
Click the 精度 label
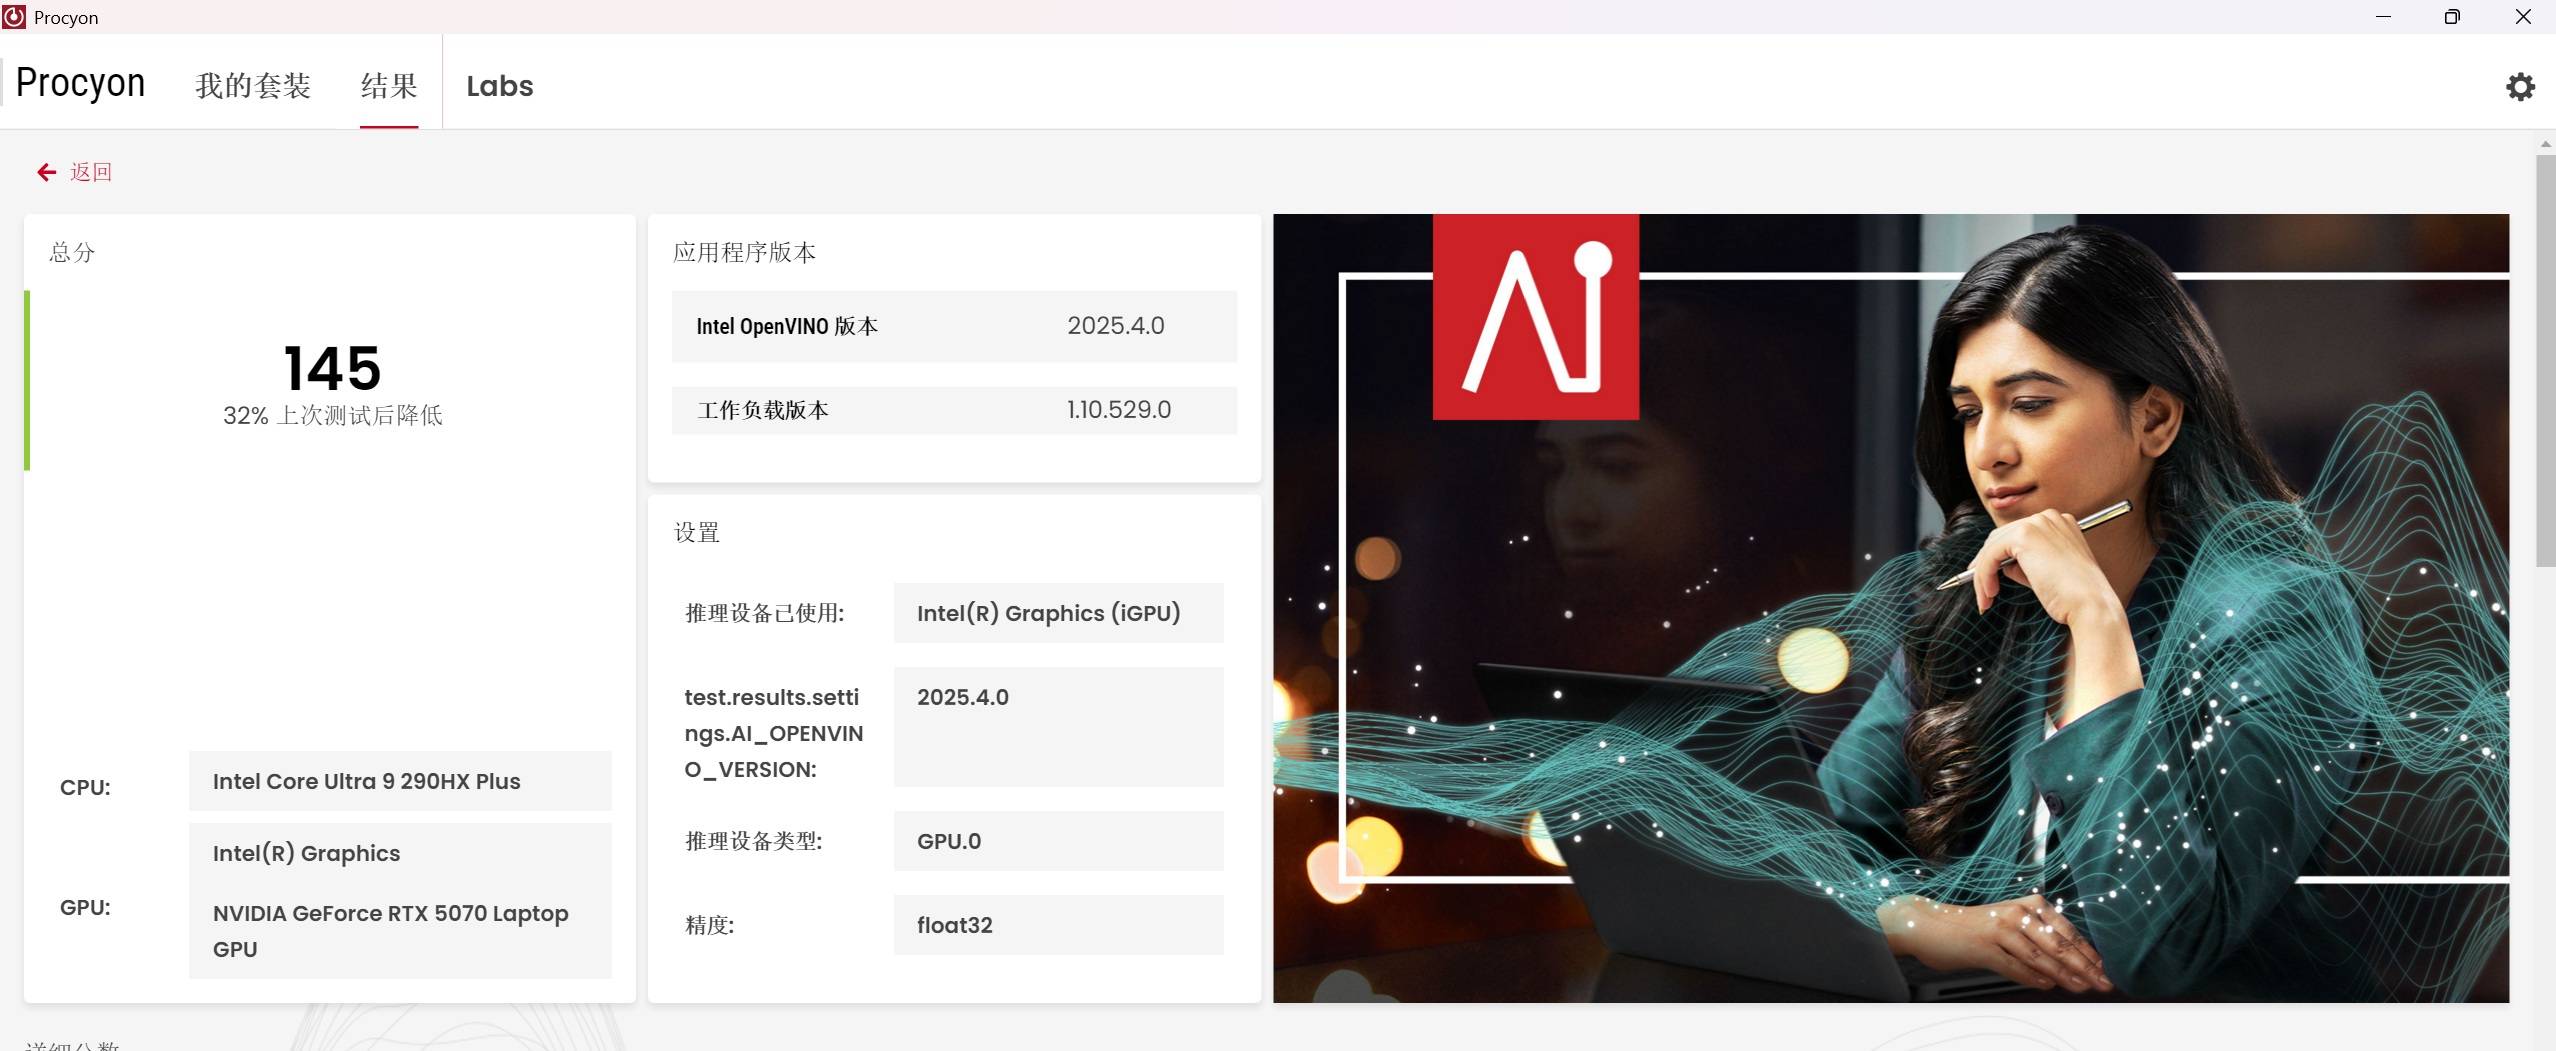coord(710,925)
